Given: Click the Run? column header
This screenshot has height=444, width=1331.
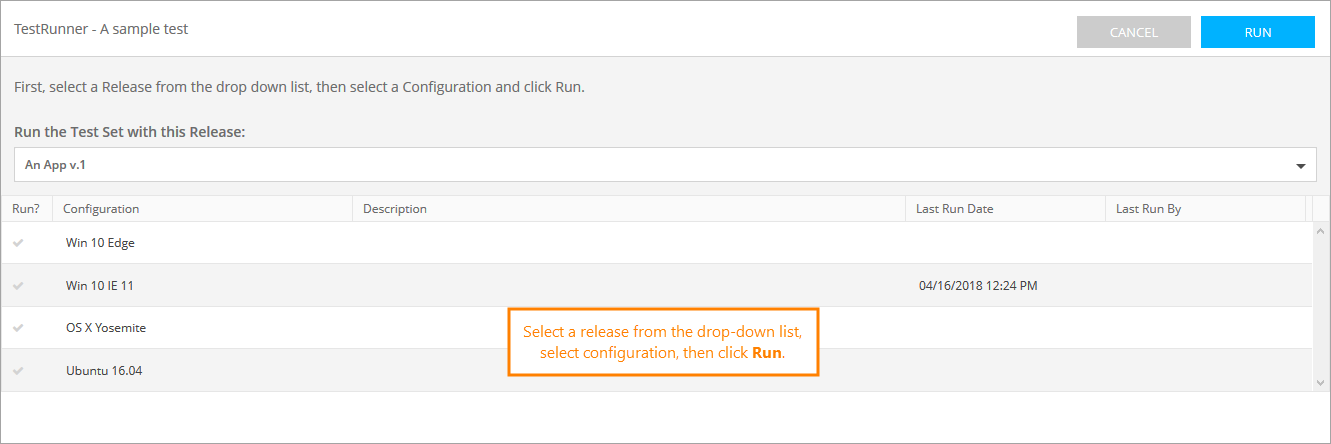Looking at the screenshot, I should coord(26,209).
